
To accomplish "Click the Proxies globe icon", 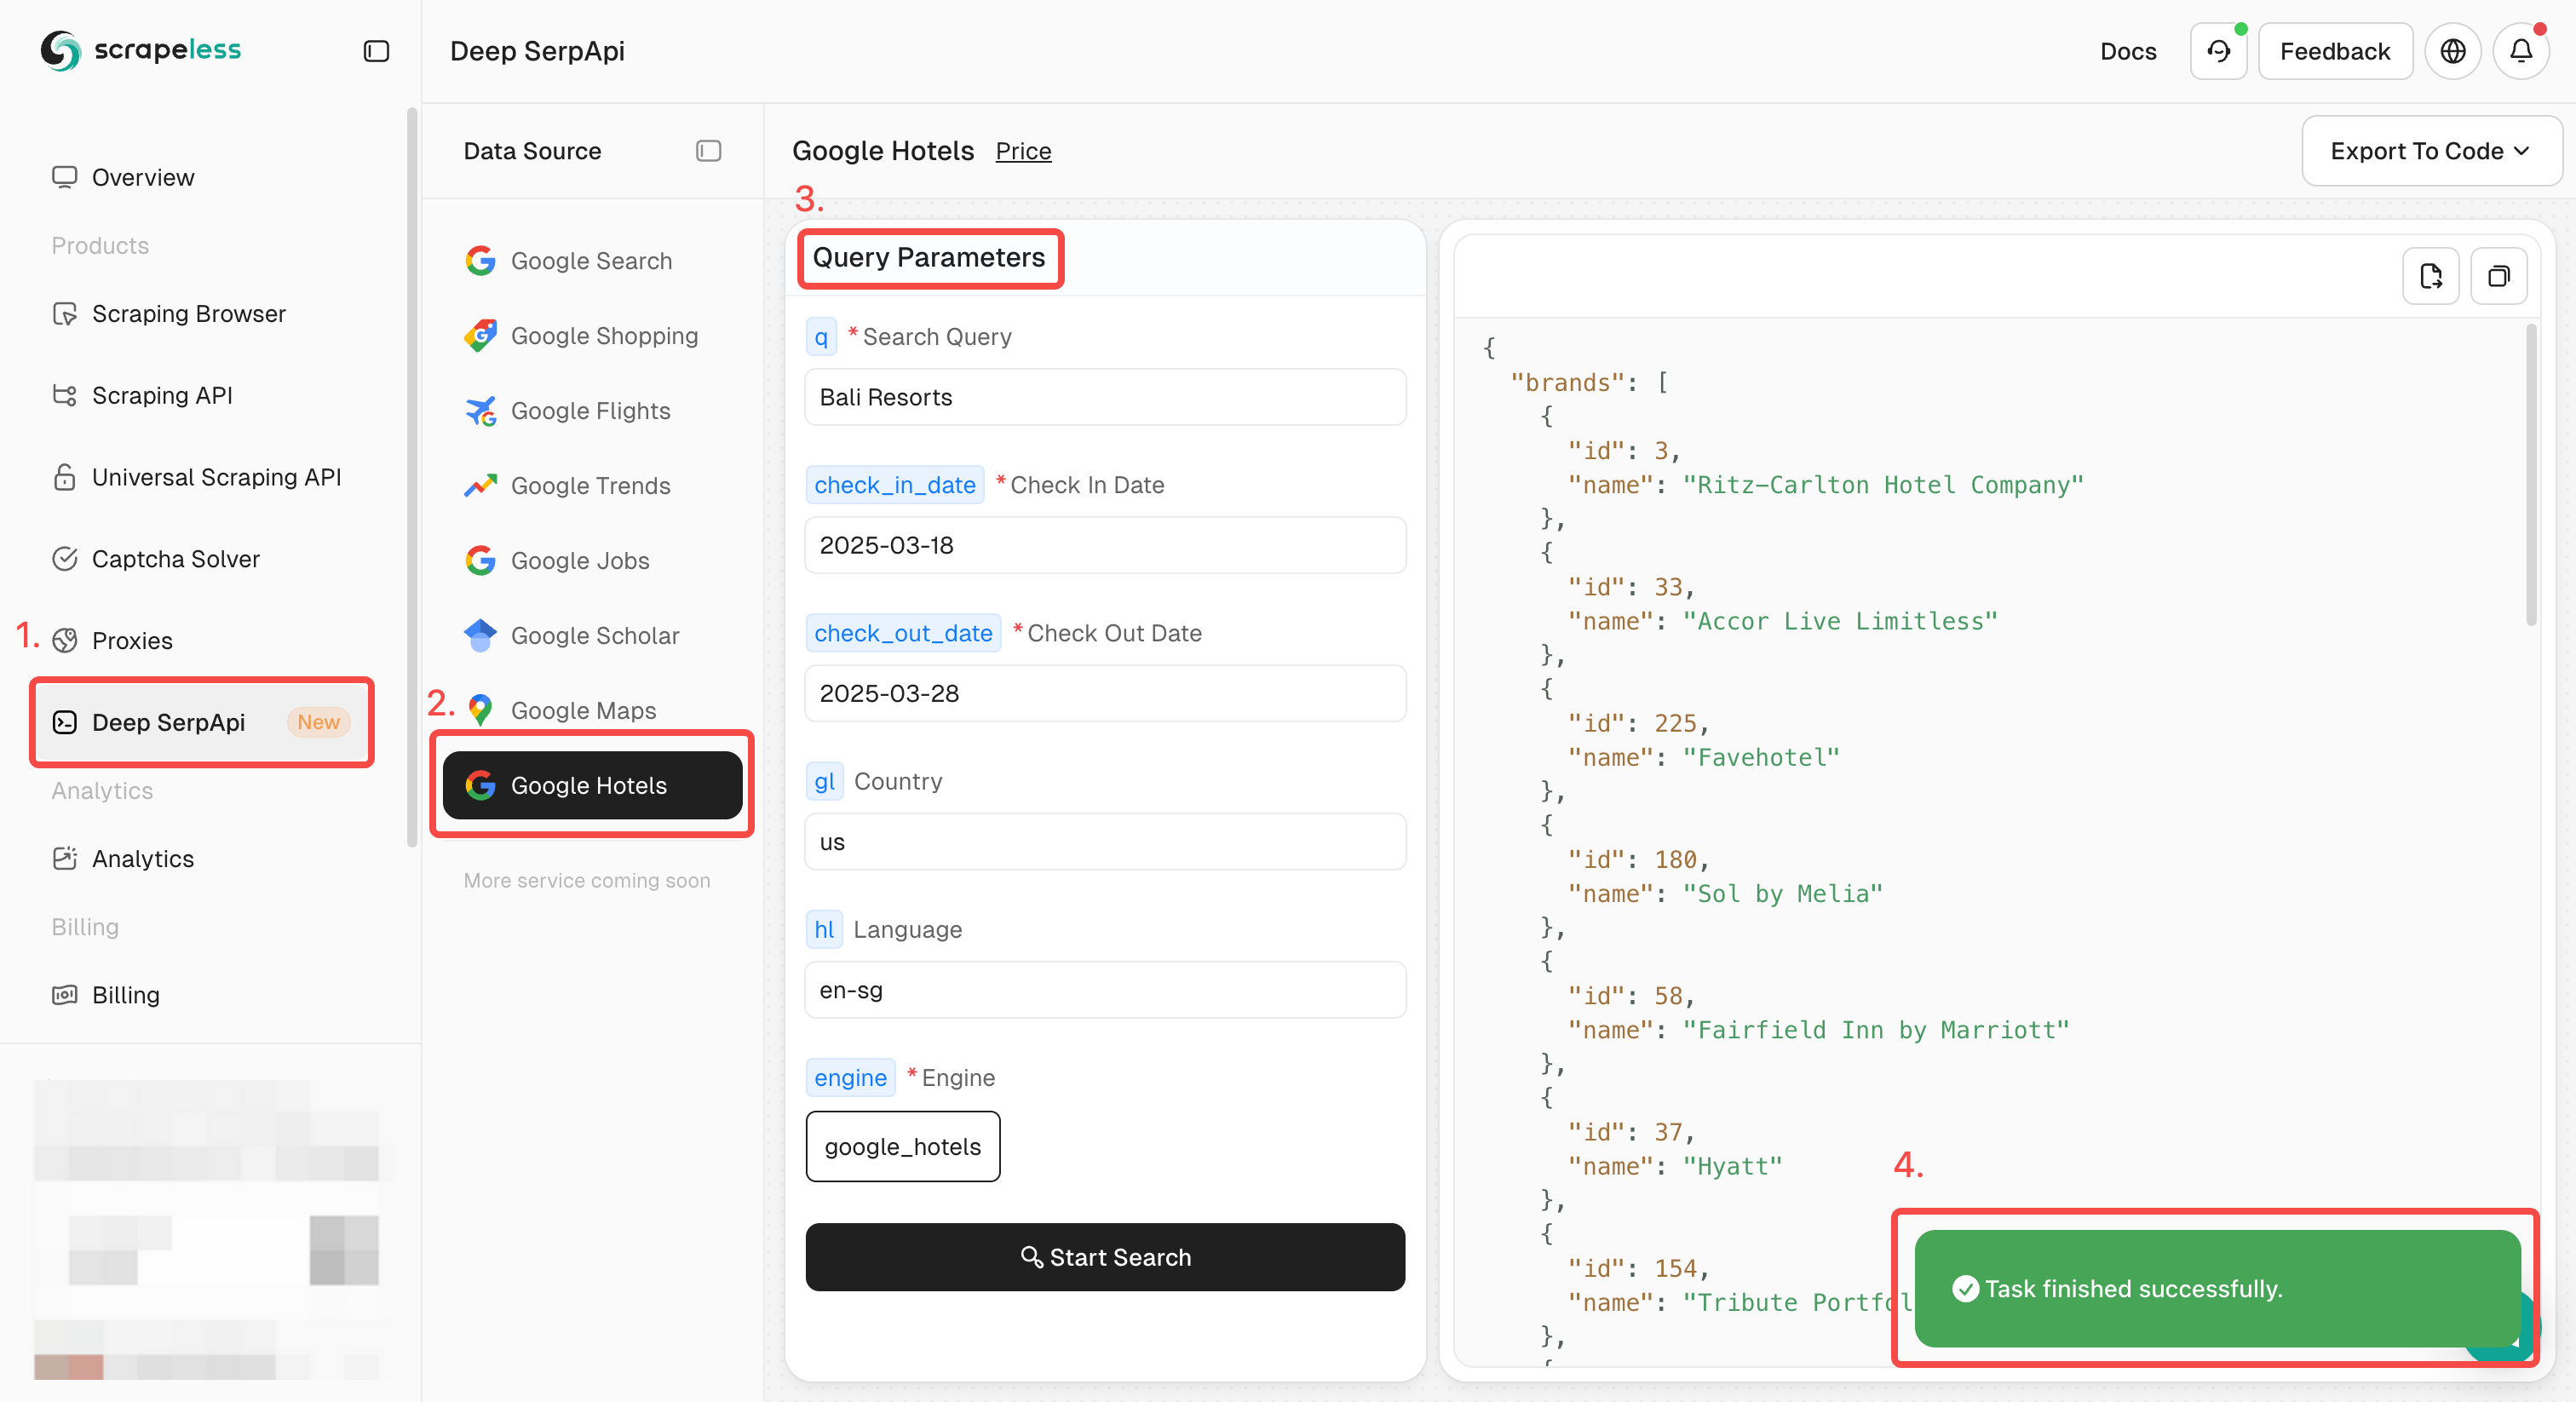I will coord(65,640).
